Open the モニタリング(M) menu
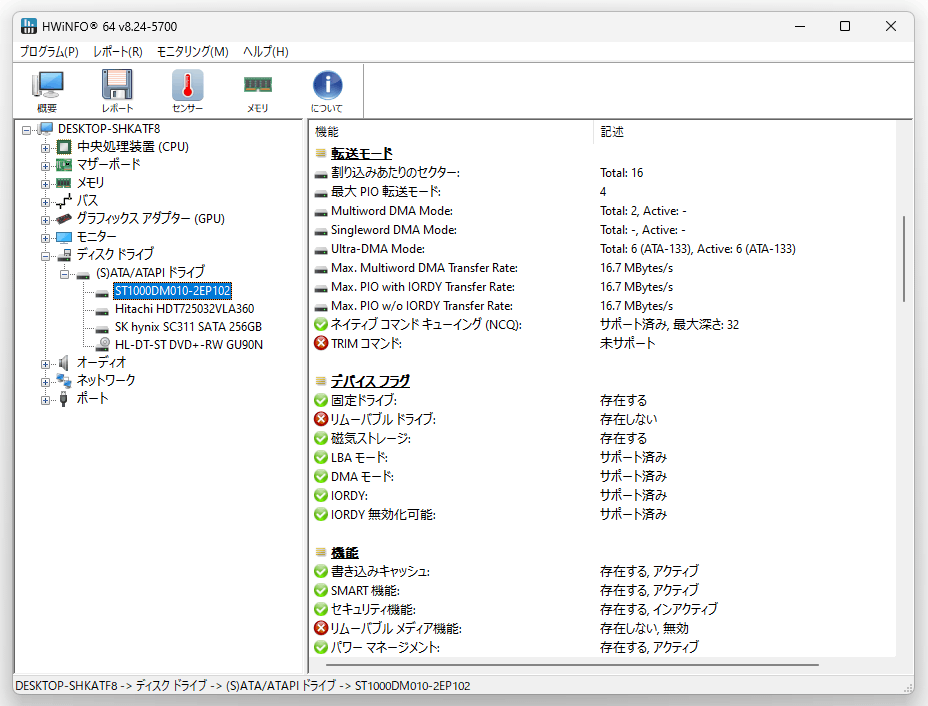Viewport: 928px width, 706px height. pos(192,51)
